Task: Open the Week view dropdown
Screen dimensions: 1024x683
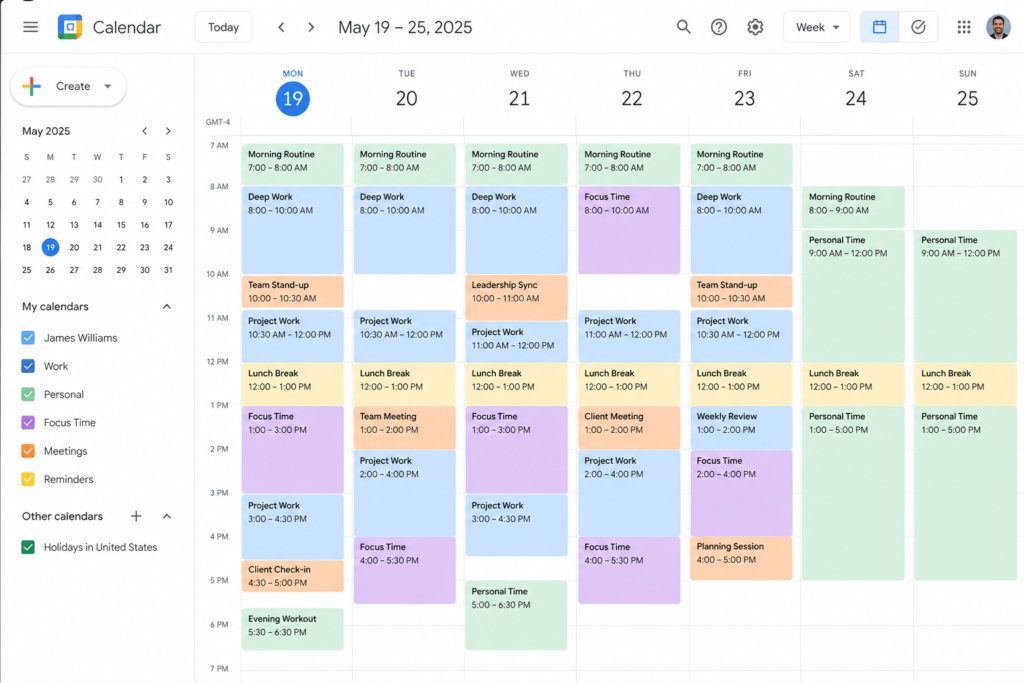Action: (x=816, y=27)
